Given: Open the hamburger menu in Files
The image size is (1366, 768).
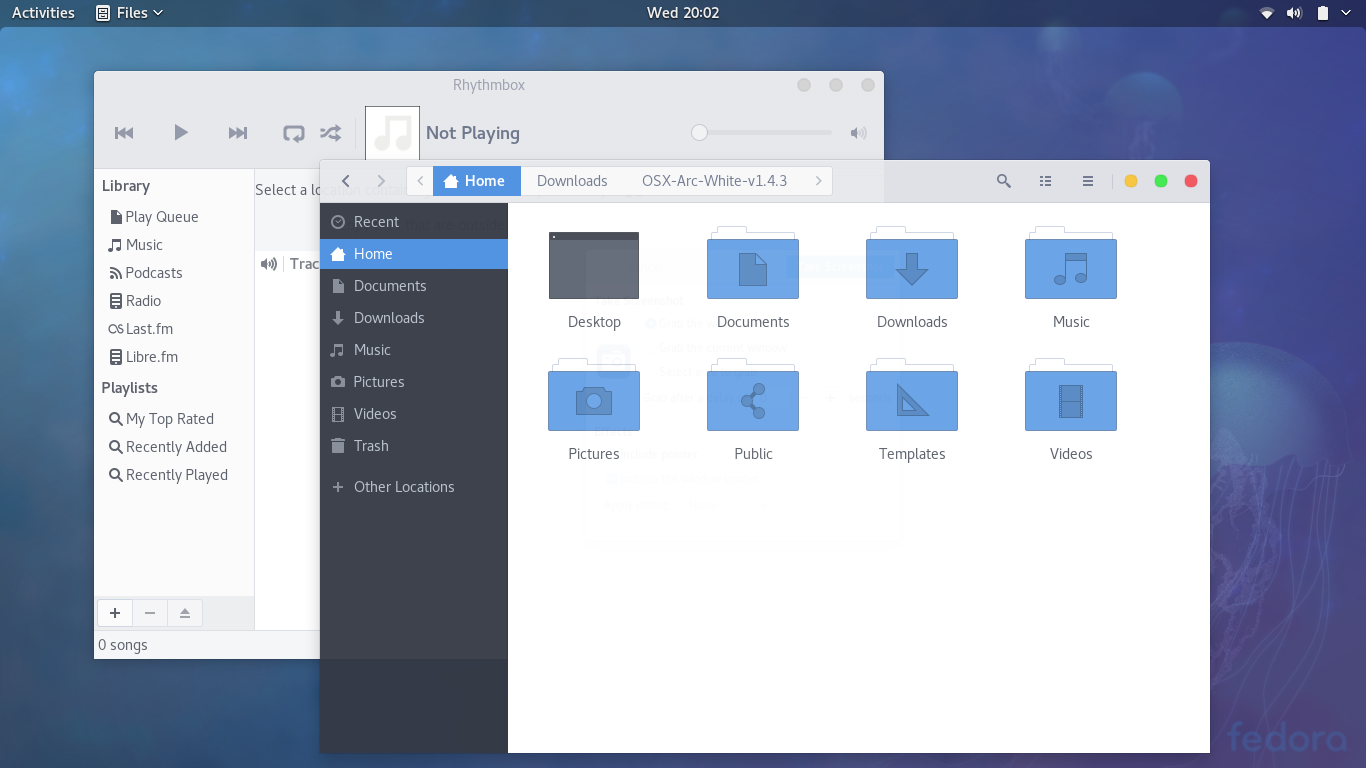Looking at the screenshot, I should point(1088,181).
